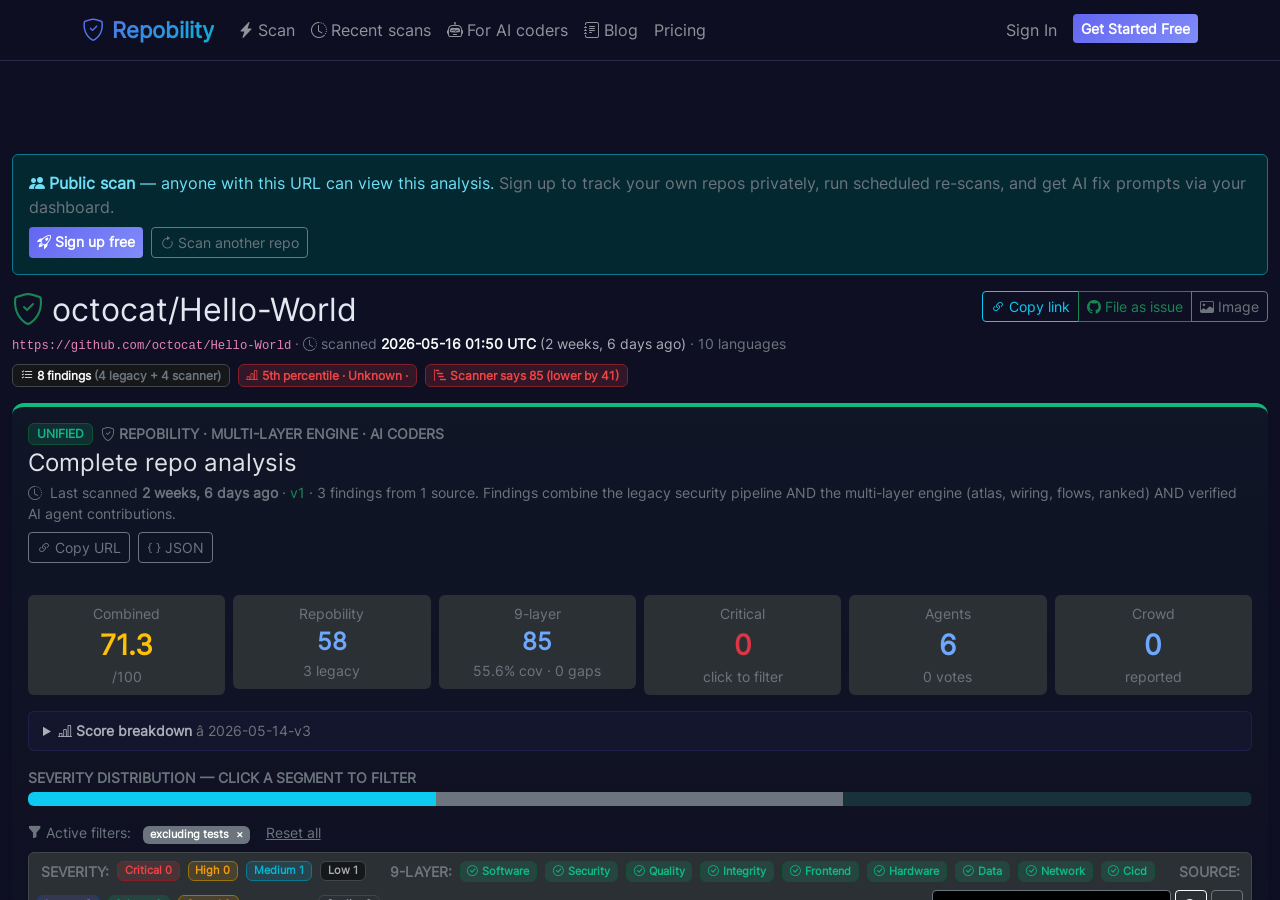The image size is (1280, 900).
Task: Click the dark teal segment of severity bar
Action: pyautogui.click(x=1047, y=799)
